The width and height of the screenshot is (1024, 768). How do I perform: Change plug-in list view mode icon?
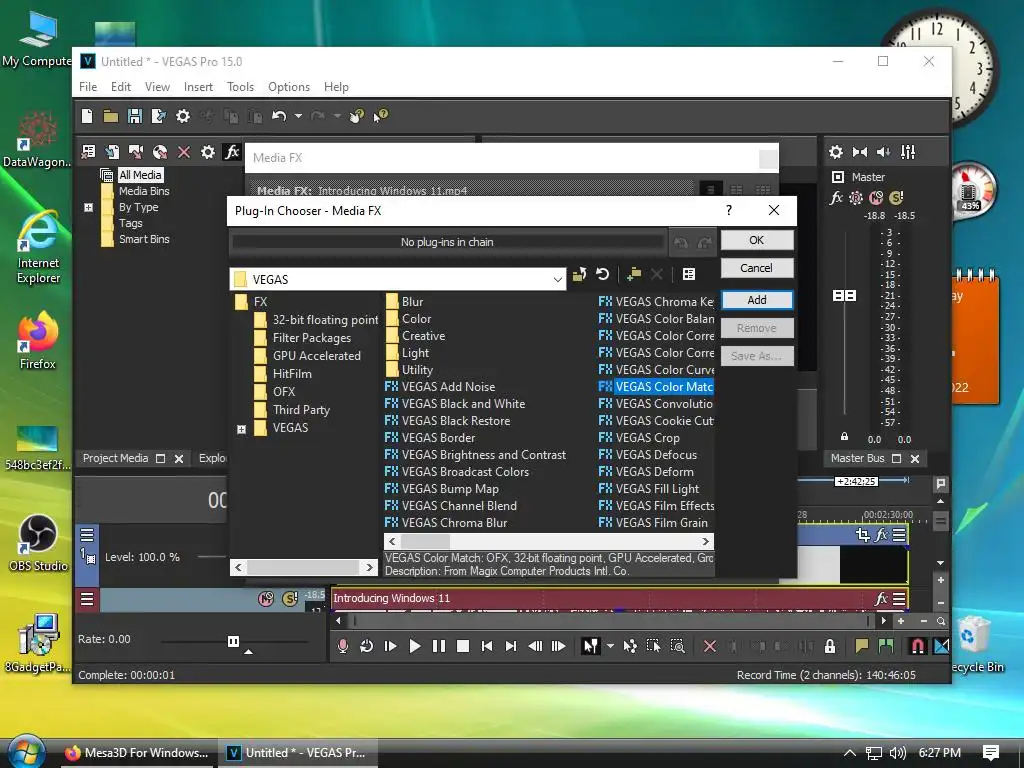(x=688, y=274)
